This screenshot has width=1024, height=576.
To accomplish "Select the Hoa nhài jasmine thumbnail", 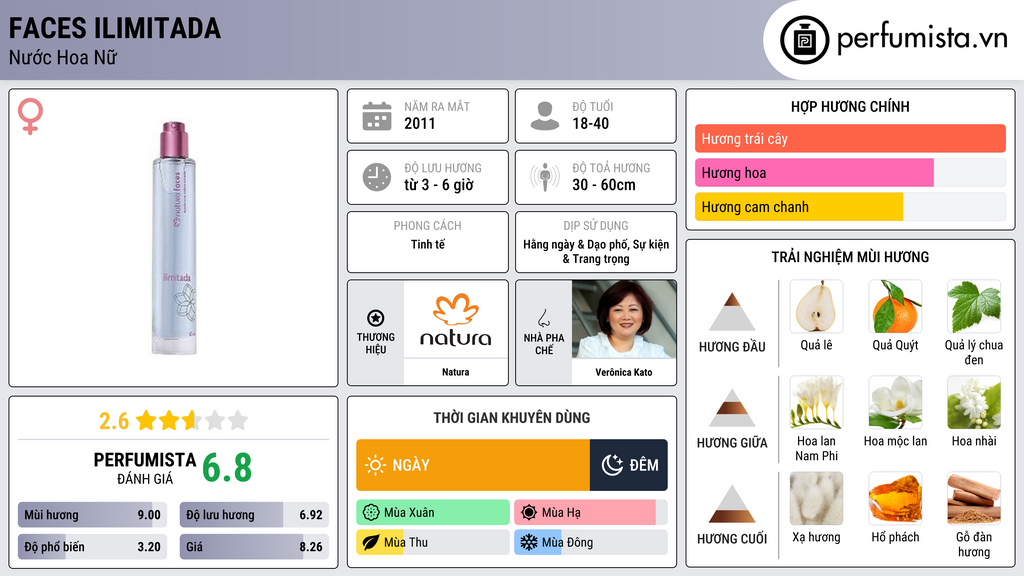I will point(974,402).
